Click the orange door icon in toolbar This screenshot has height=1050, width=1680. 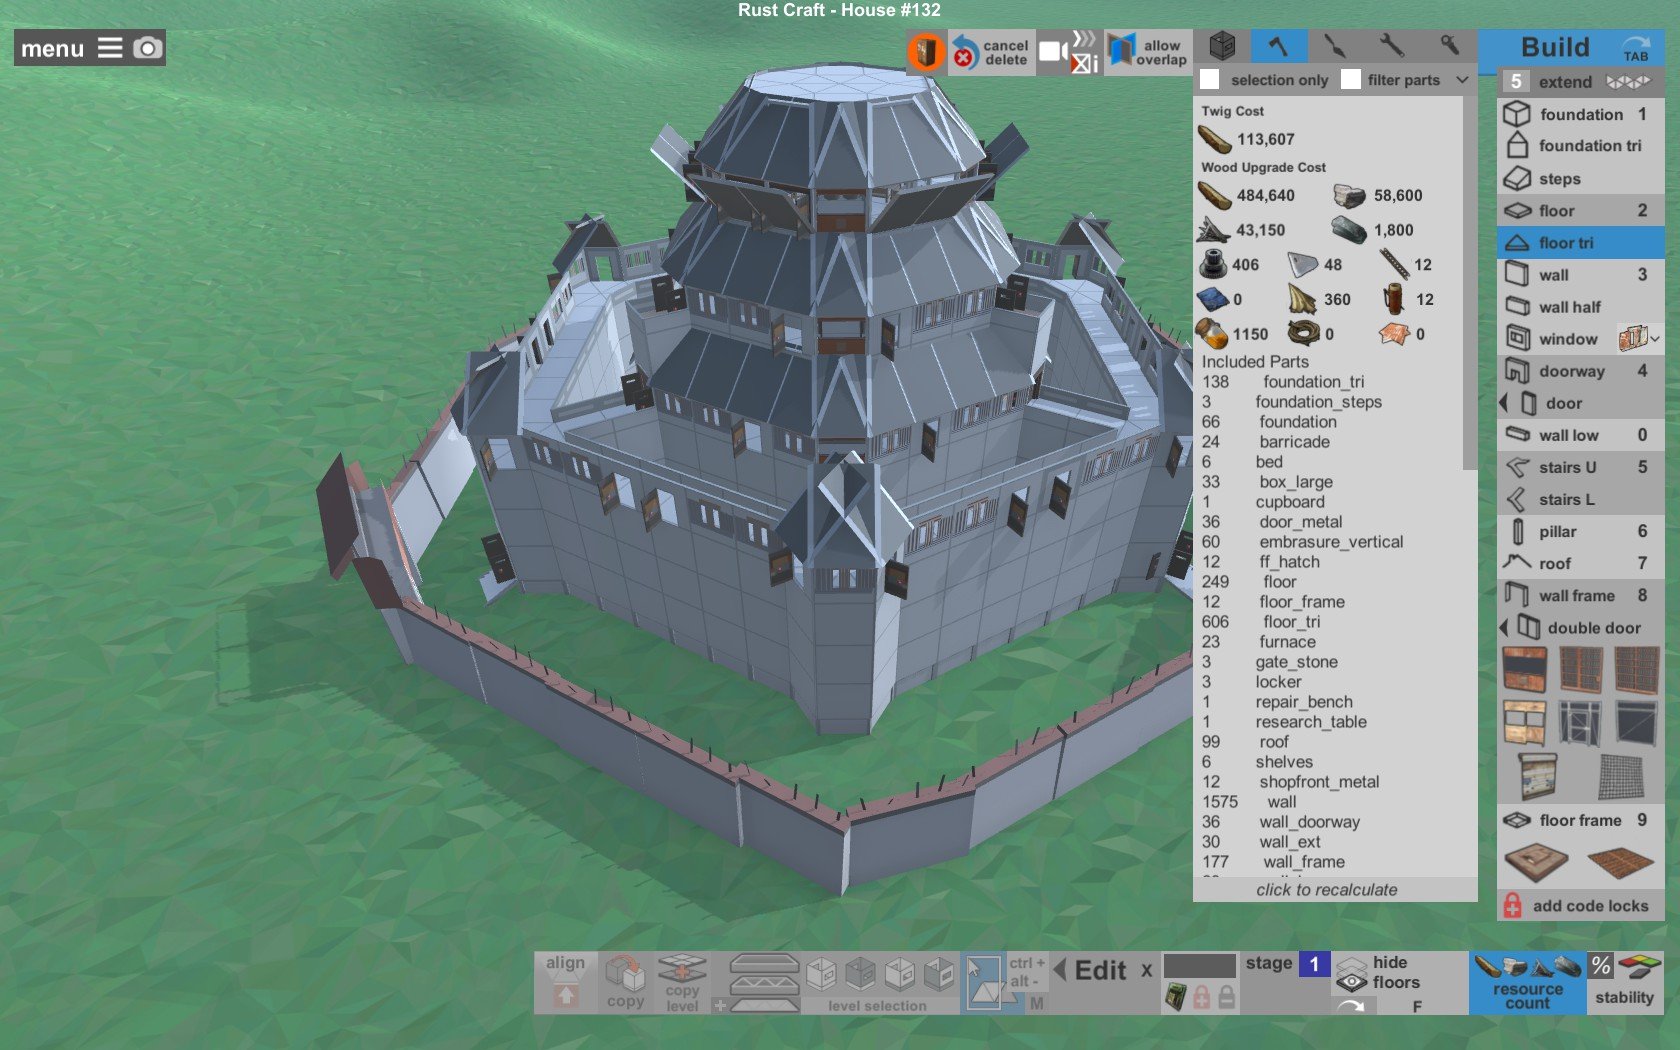[x=926, y=51]
